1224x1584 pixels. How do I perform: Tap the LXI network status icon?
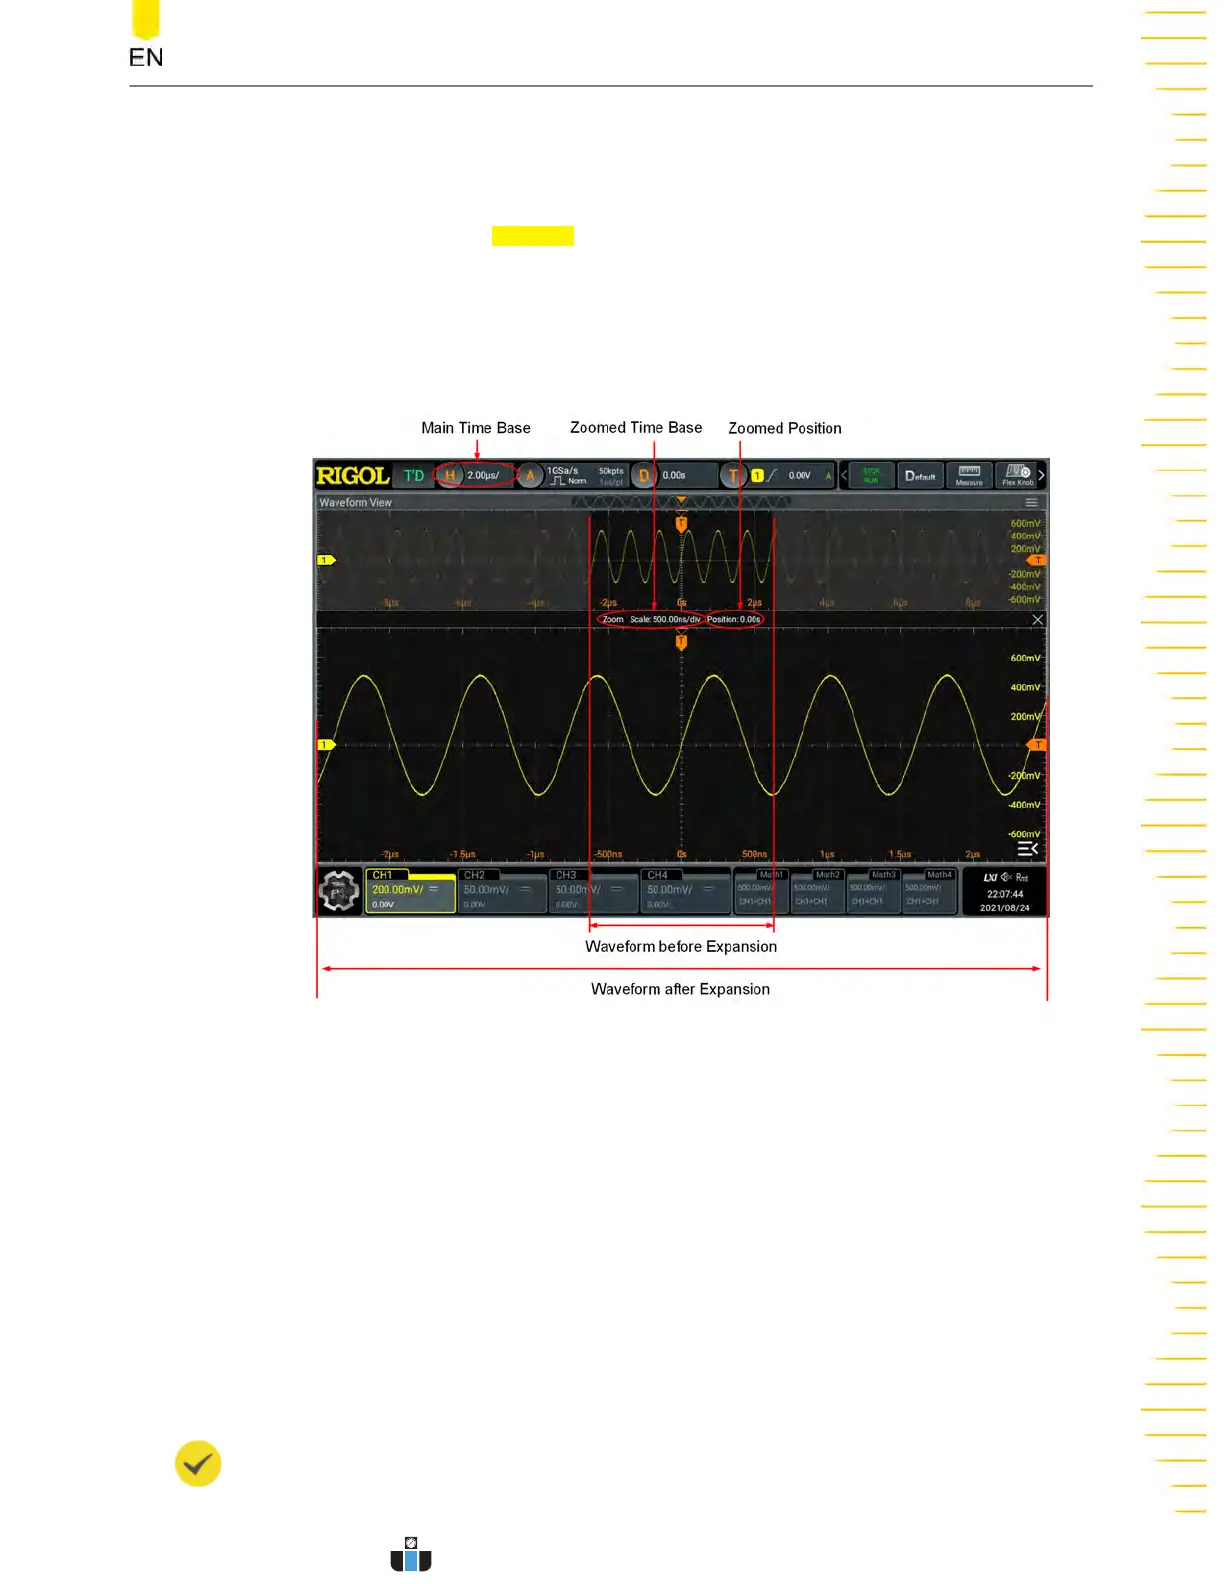[989, 878]
